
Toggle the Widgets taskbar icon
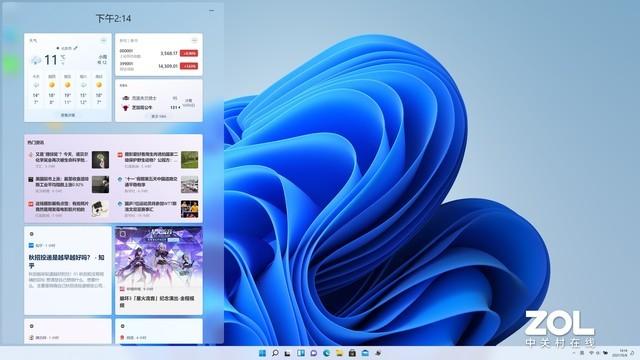[301, 353]
